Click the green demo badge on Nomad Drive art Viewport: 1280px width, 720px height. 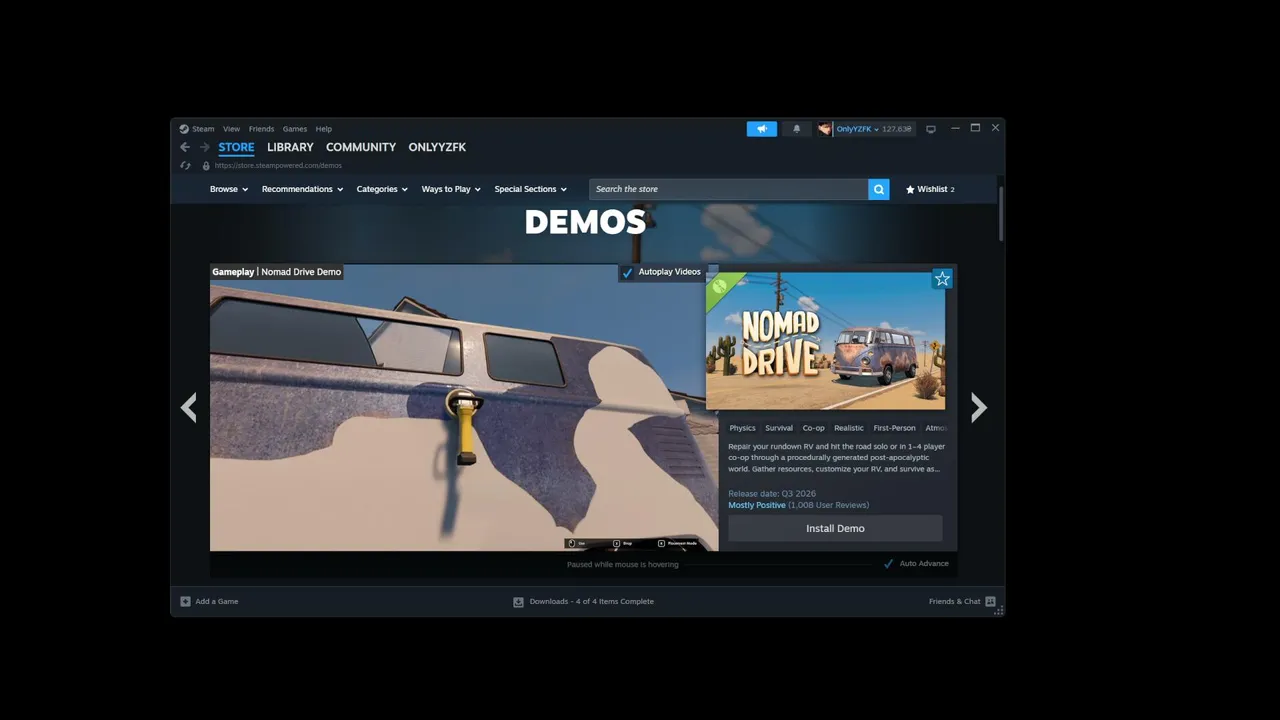click(x=720, y=286)
